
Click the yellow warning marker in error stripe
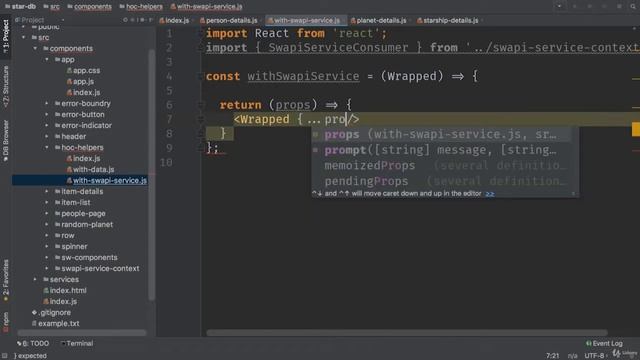click(636, 129)
